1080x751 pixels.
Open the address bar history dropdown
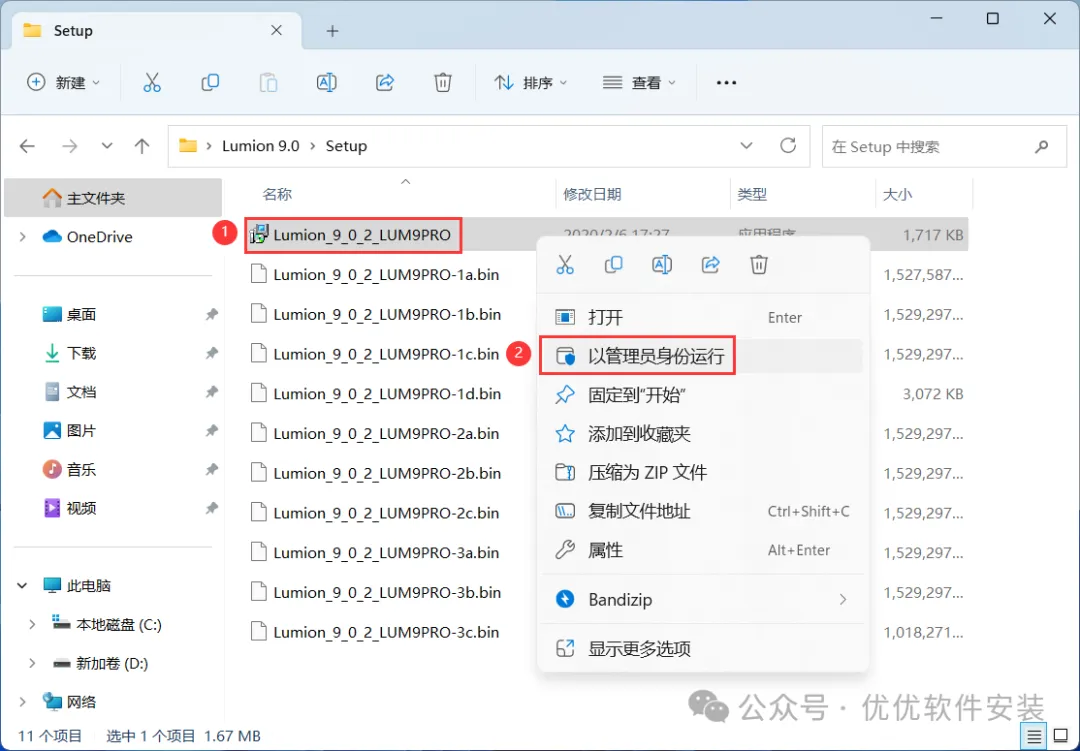click(746, 145)
